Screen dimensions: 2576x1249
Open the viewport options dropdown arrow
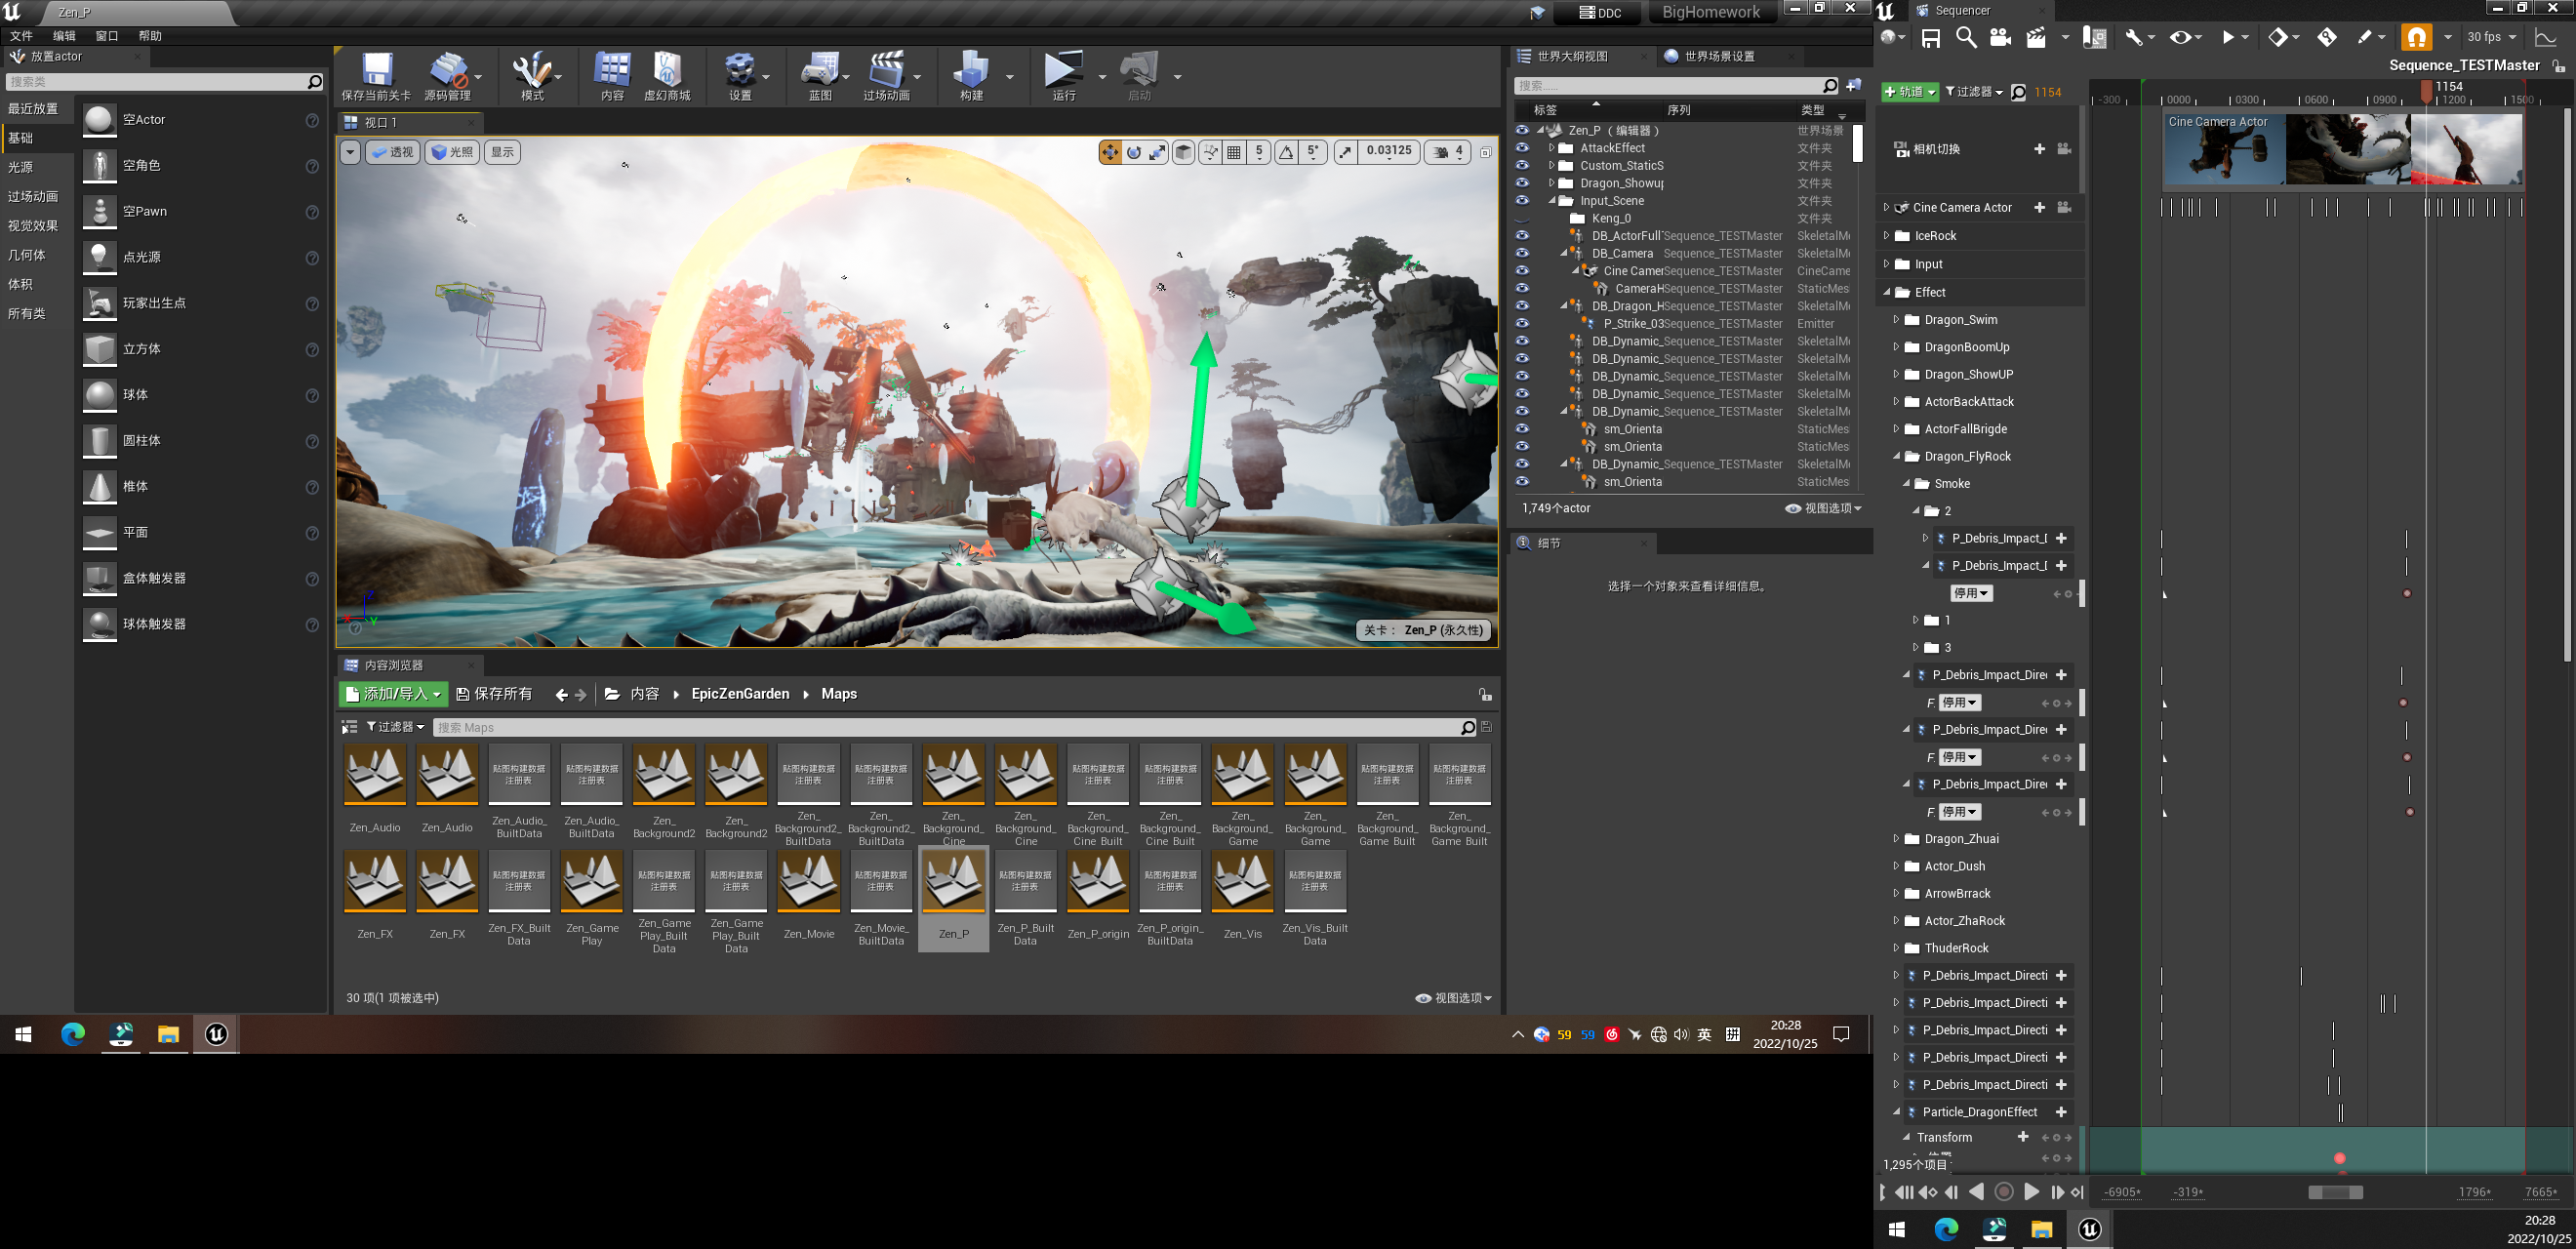tap(349, 152)
